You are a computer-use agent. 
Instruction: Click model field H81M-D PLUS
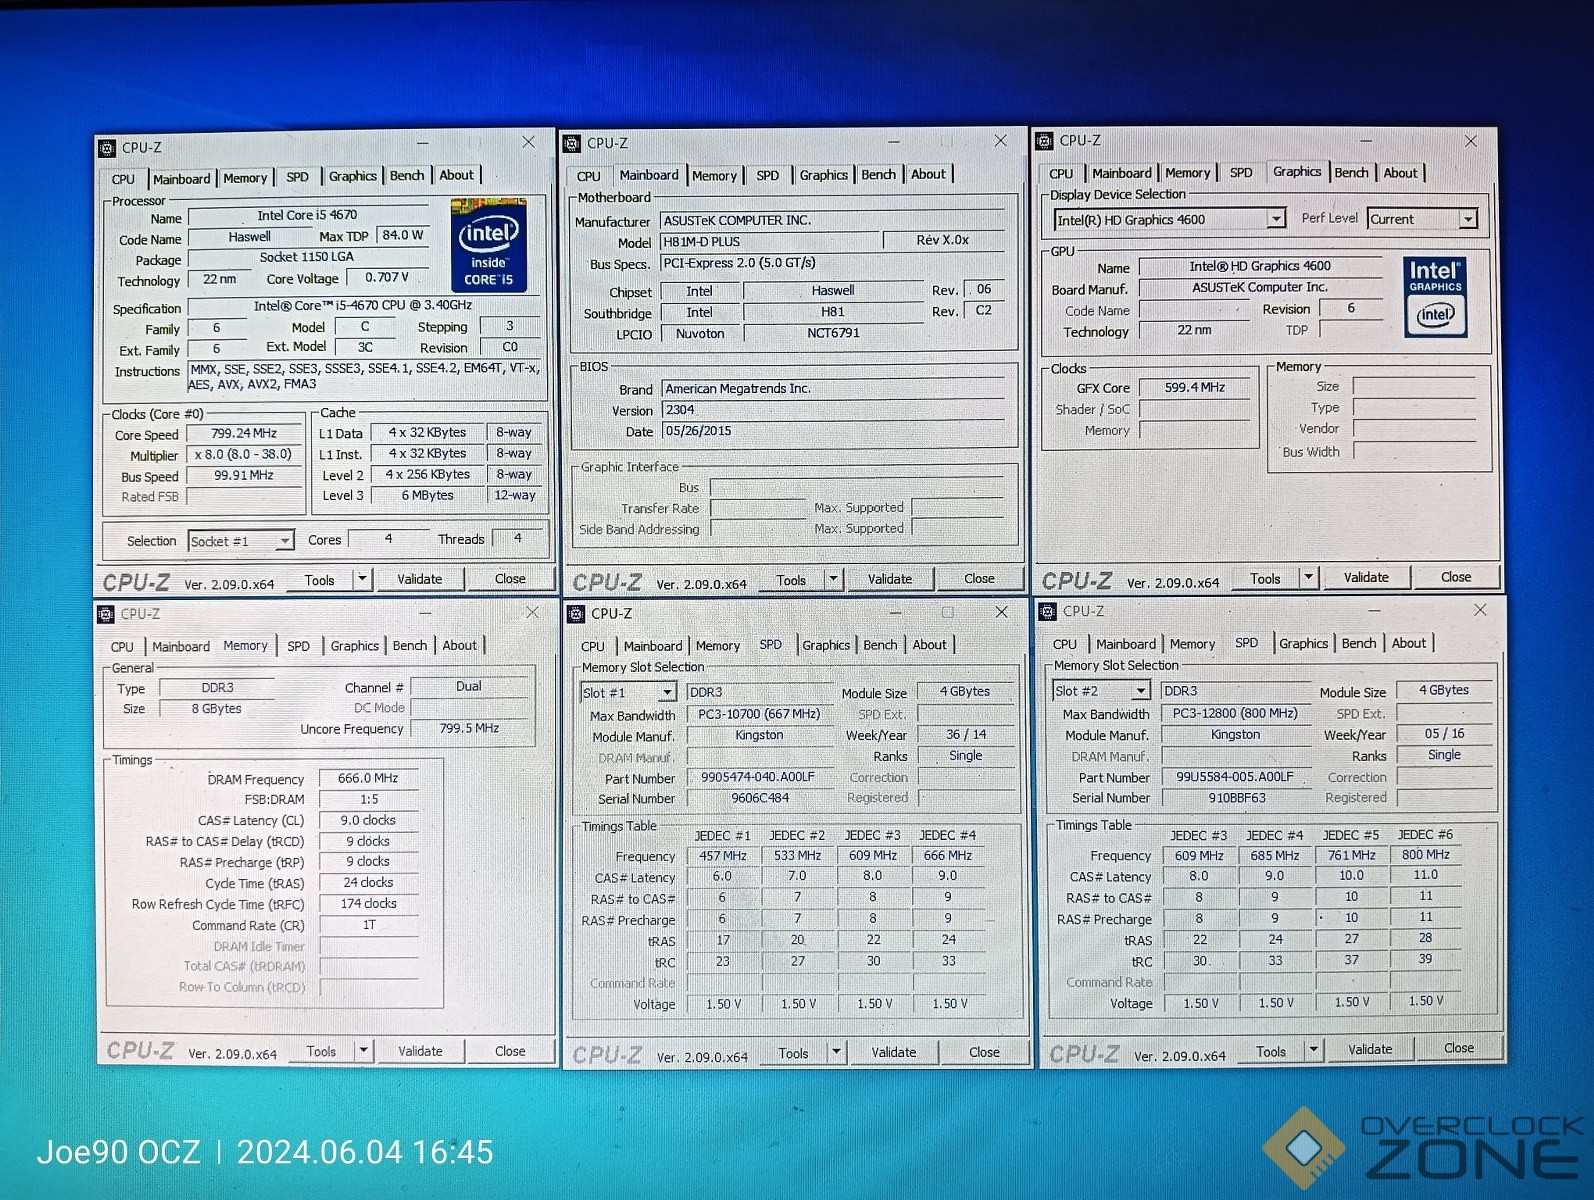click(x=770, y=241)
